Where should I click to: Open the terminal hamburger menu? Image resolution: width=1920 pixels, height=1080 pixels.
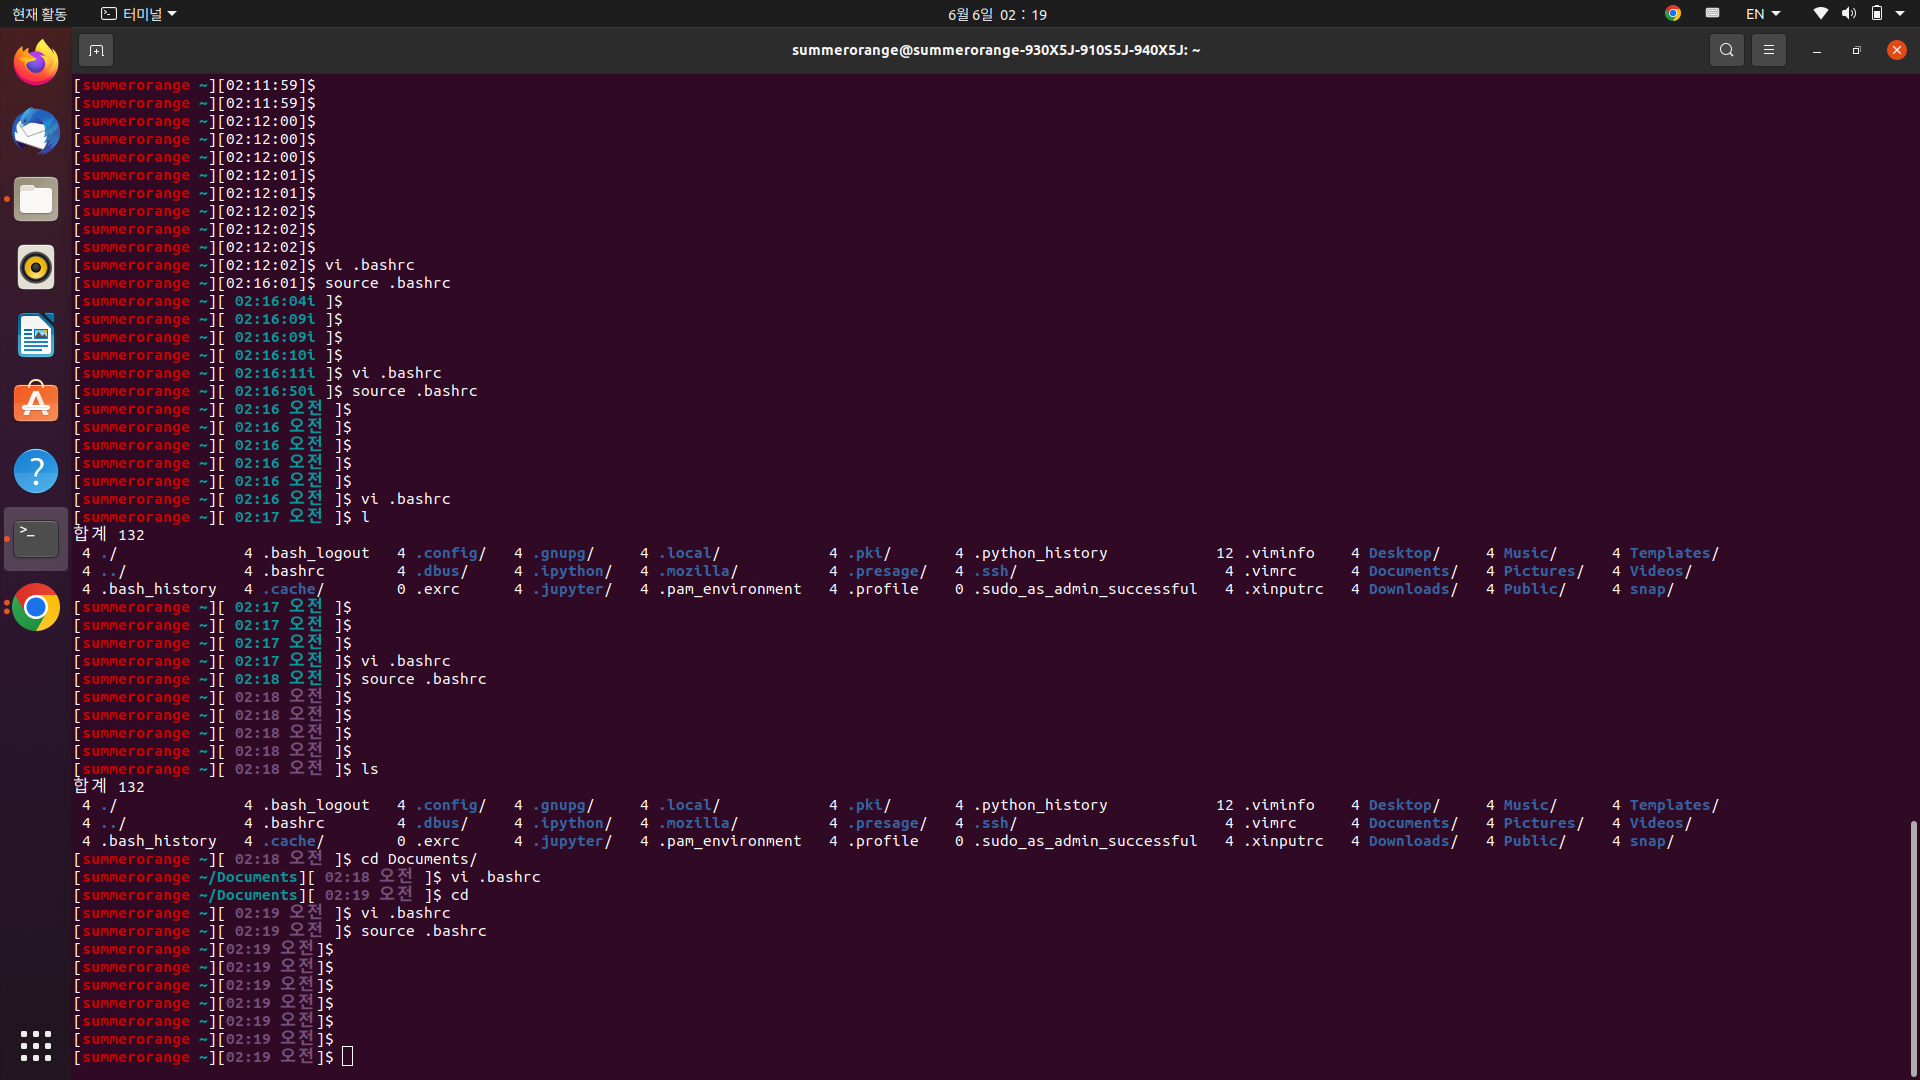click(1767, 49)
